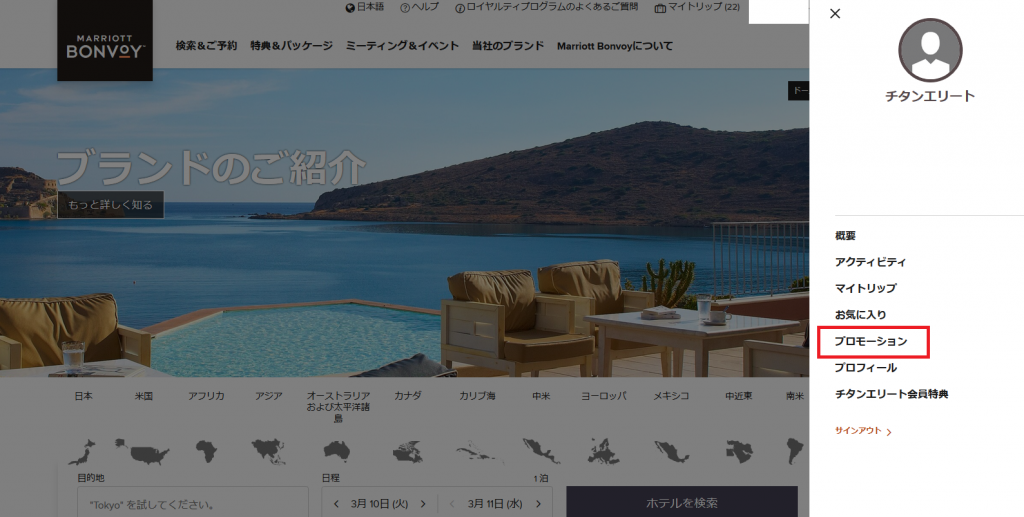Open 検索＆ご予約 navigation menu
The height and width of the screenshot is (517, 1024).
click(x=206, y=46)
